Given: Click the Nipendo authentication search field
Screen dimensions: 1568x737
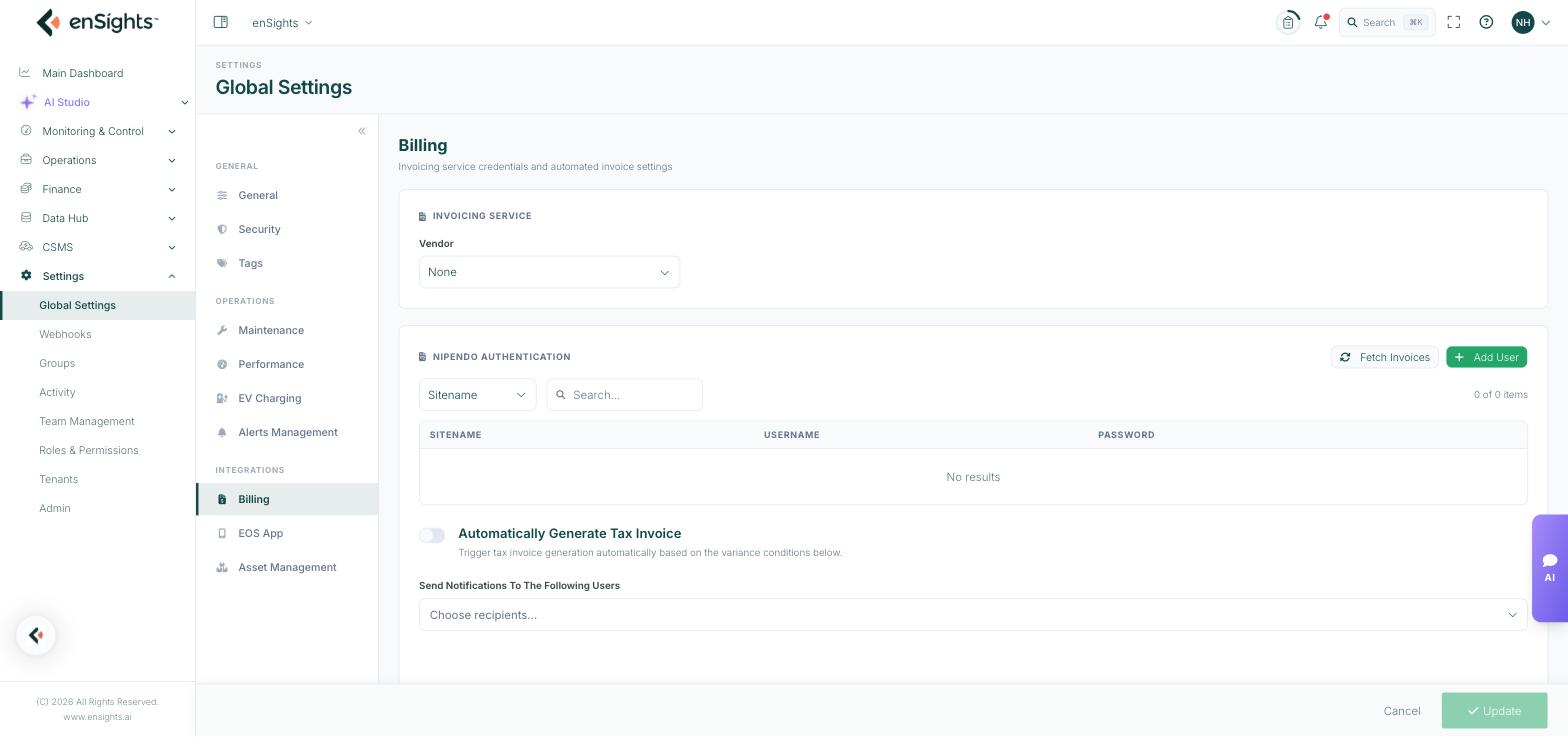Looking at the screenshot, I should (x=624, y=395).
